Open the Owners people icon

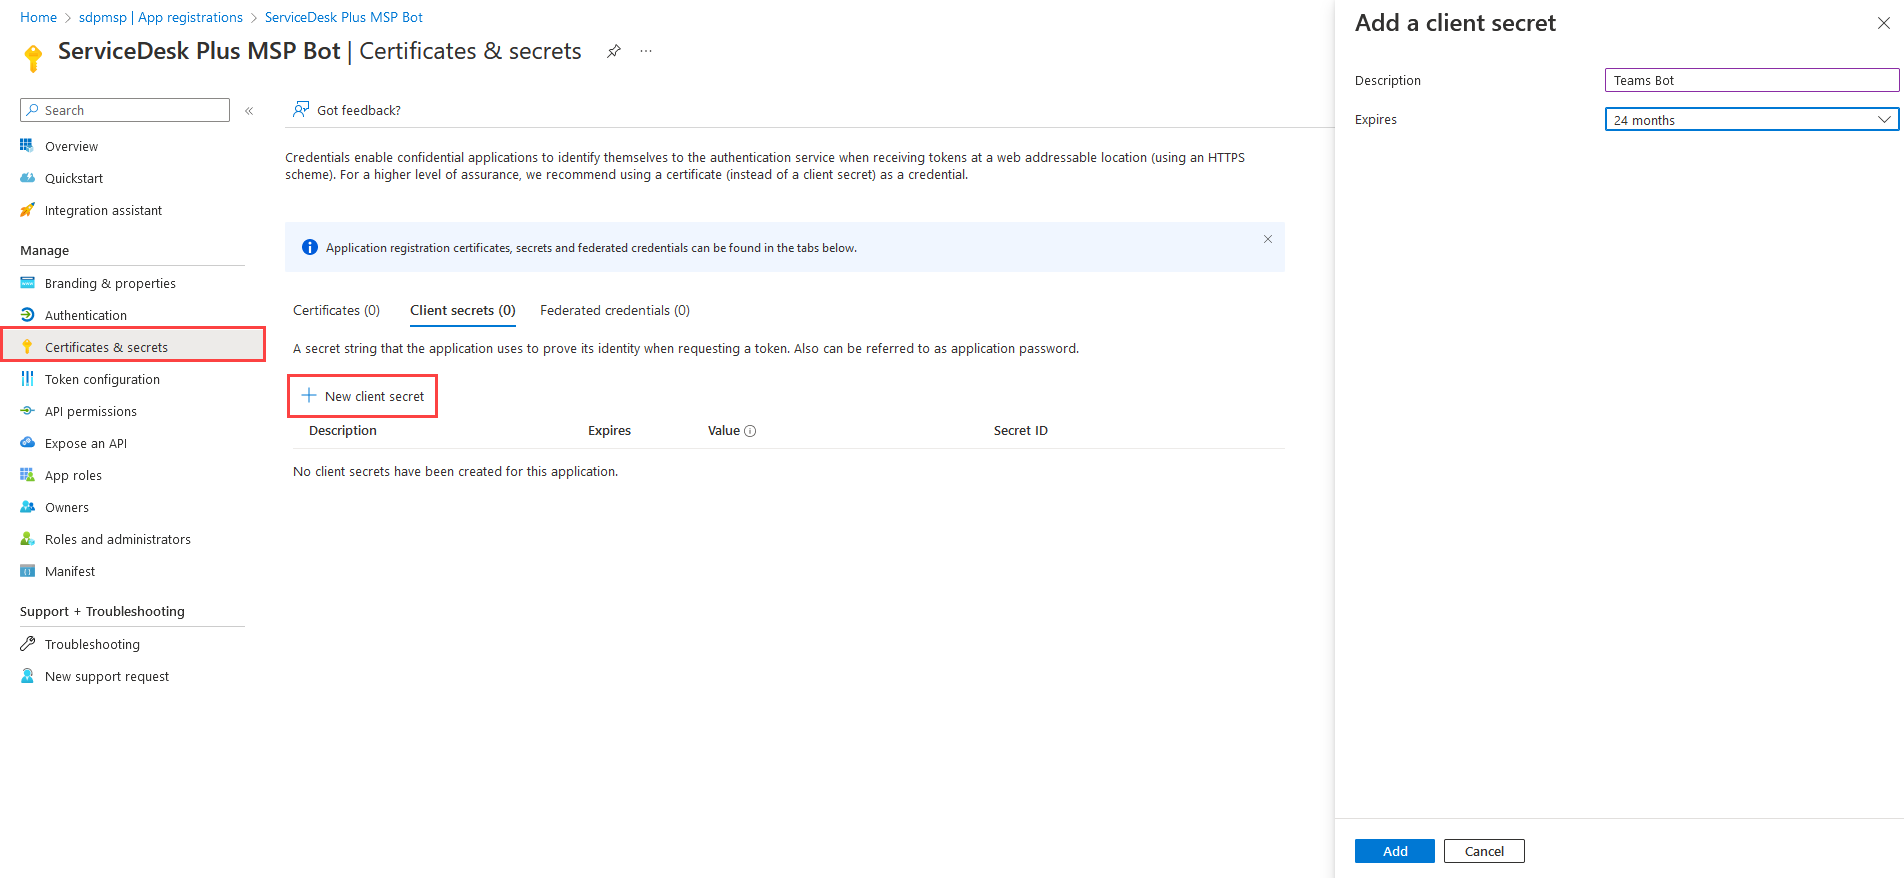click(x=27, y=507)
